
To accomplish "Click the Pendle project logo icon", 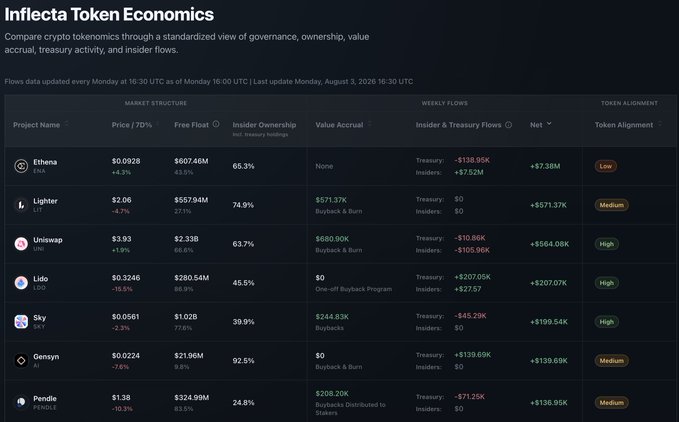I will point(21,402).
